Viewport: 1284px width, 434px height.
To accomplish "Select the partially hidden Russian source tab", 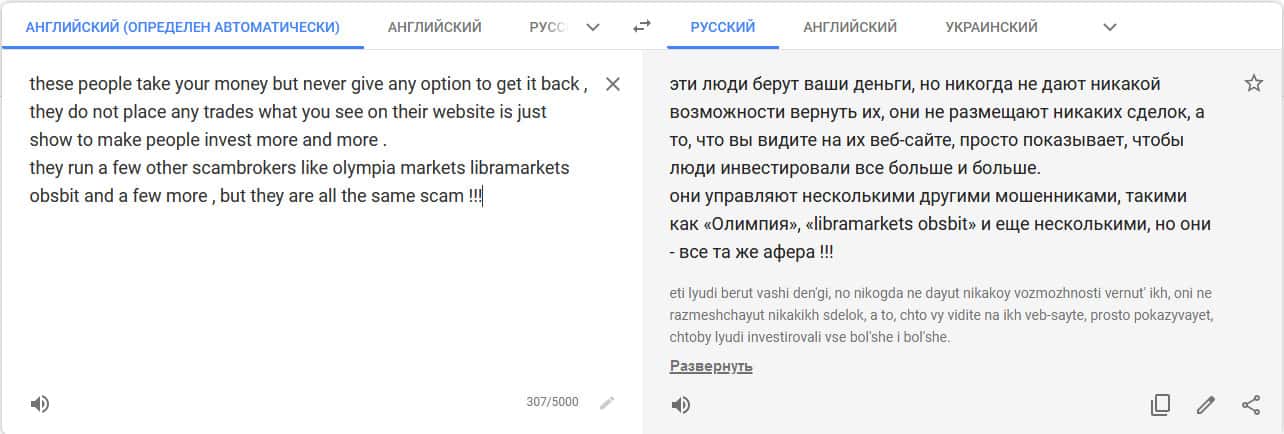I will tap(547, 27).
